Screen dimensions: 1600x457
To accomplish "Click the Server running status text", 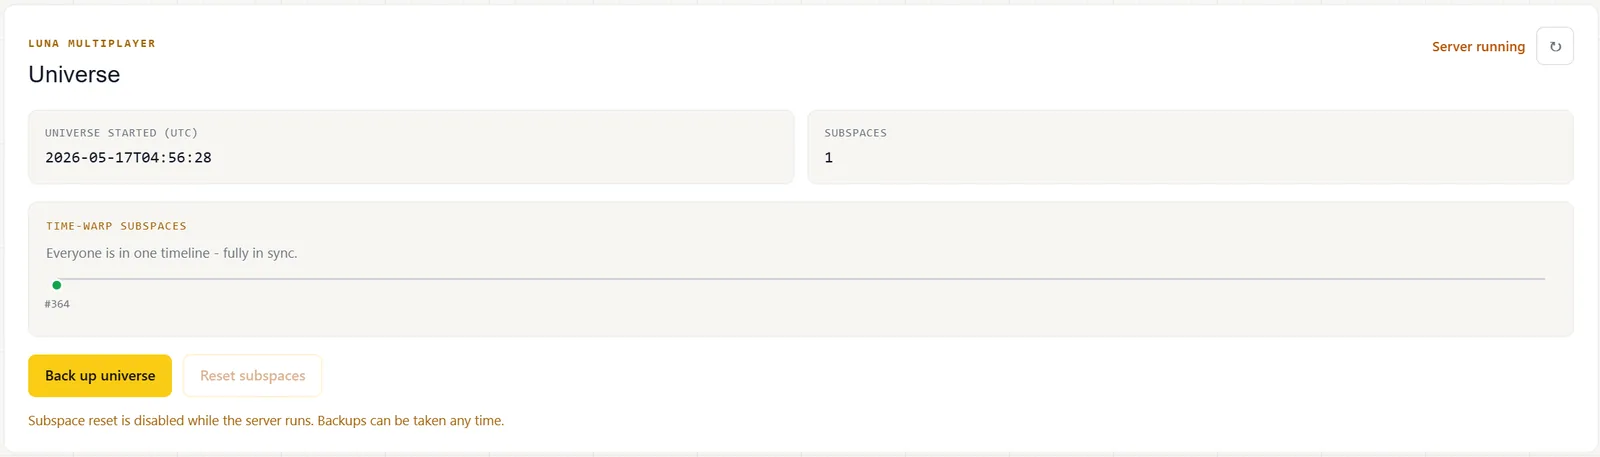I will 1478,47.
